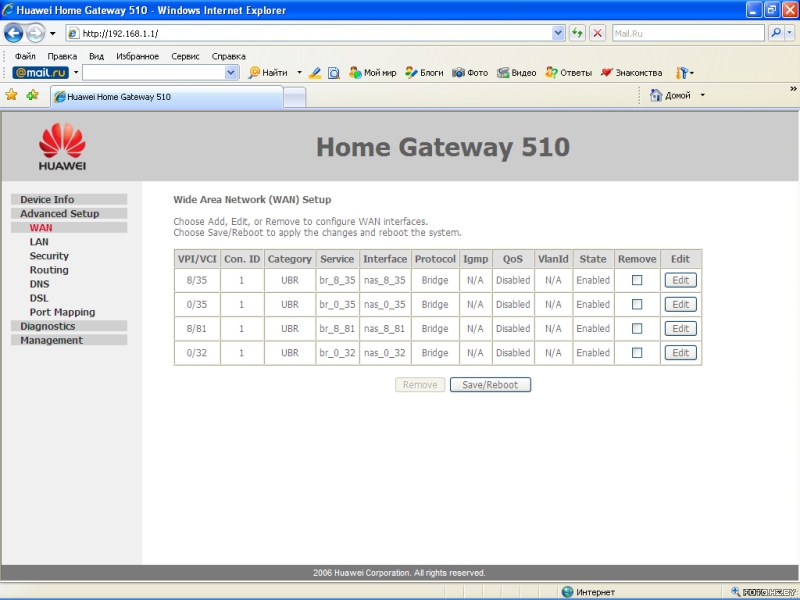Click the search magnifier icon
The height and width of the screenshot is (600, 800).
click(776, 33)
